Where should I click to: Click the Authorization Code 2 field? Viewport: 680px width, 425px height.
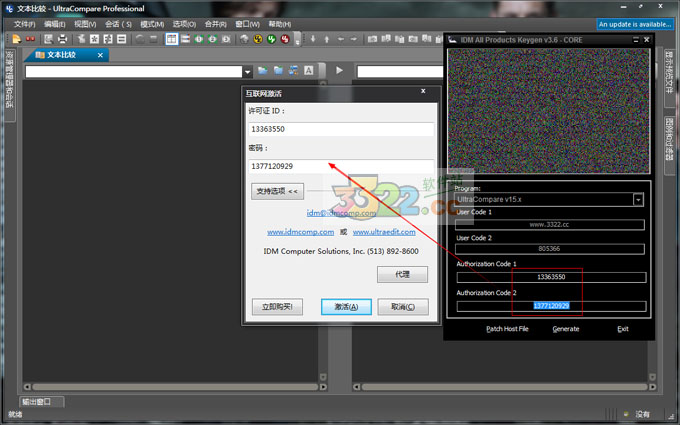coord(551,306)
